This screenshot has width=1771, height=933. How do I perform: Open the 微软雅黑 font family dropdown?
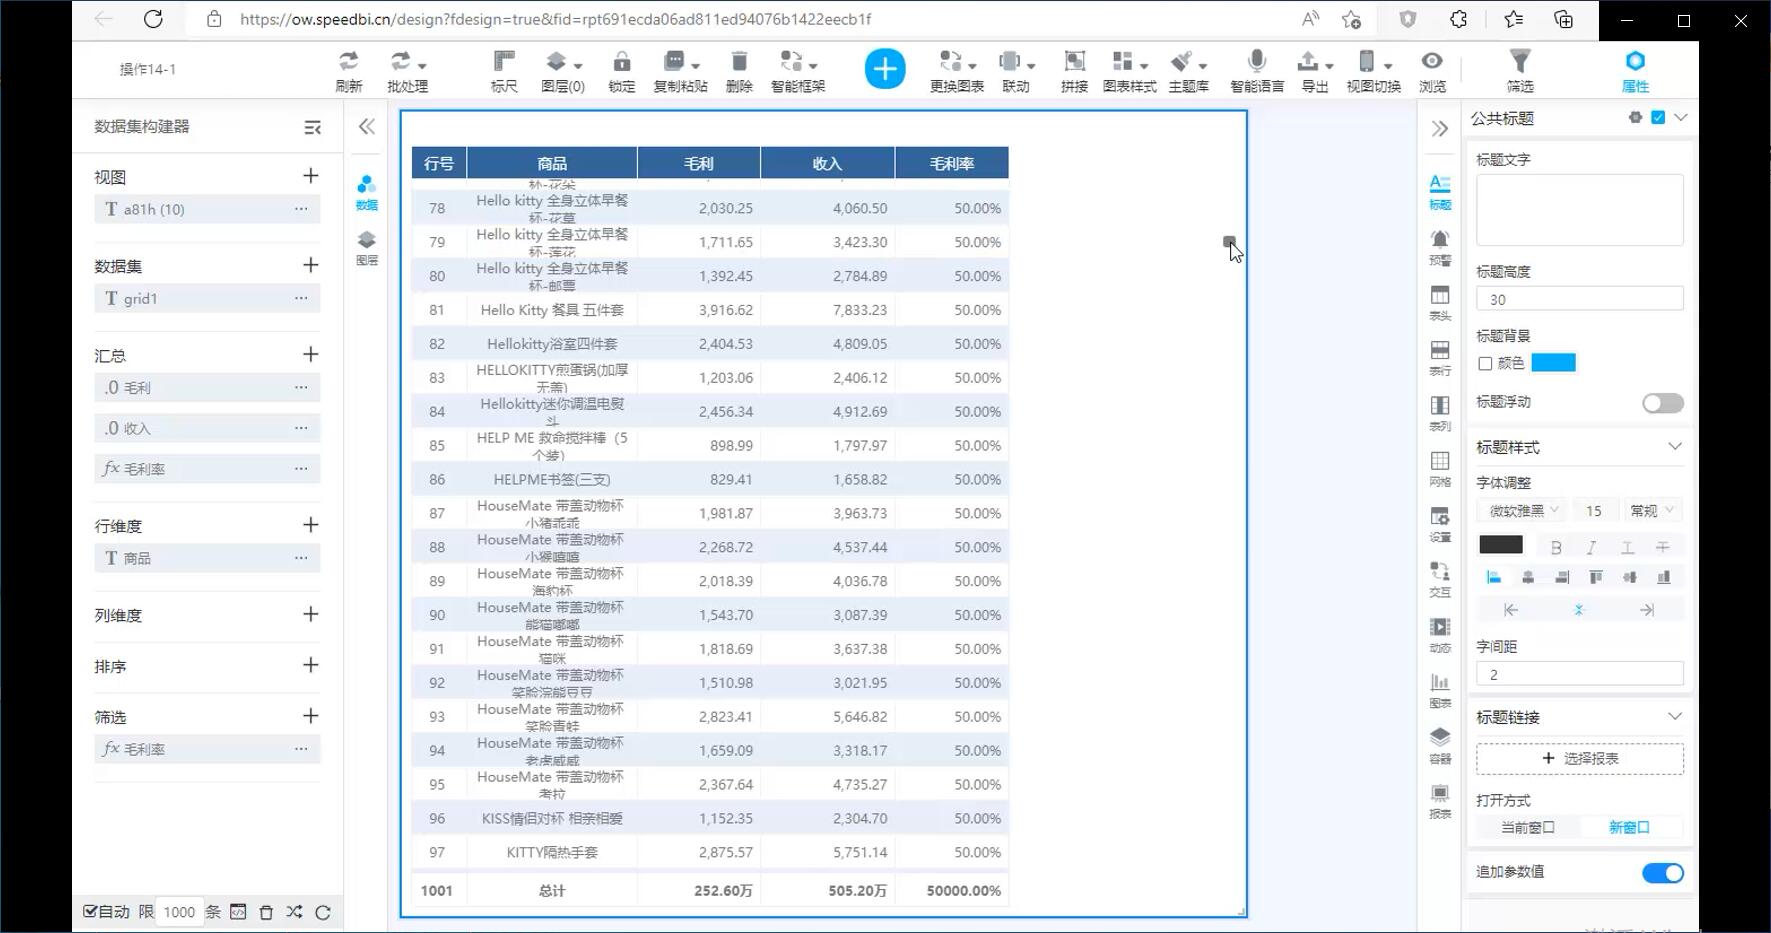[1523, 511]
